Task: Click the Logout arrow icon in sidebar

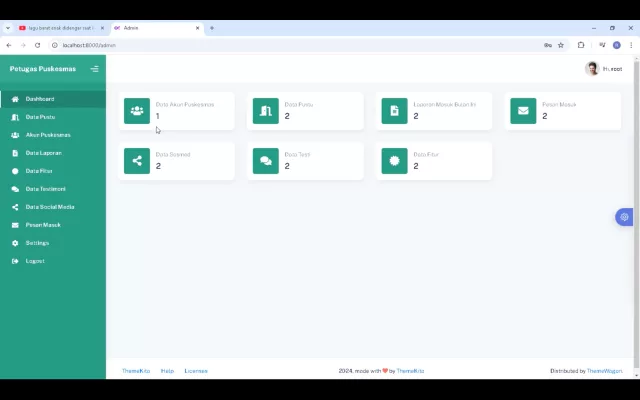Action: (15, 261)
